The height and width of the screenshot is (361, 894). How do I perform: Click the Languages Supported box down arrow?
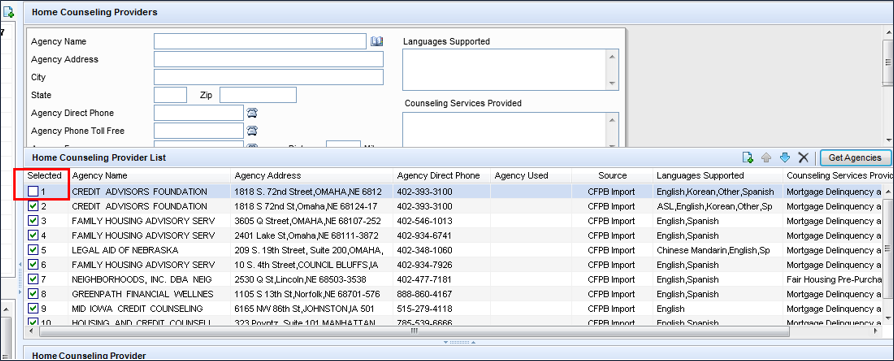pos(612,84)
